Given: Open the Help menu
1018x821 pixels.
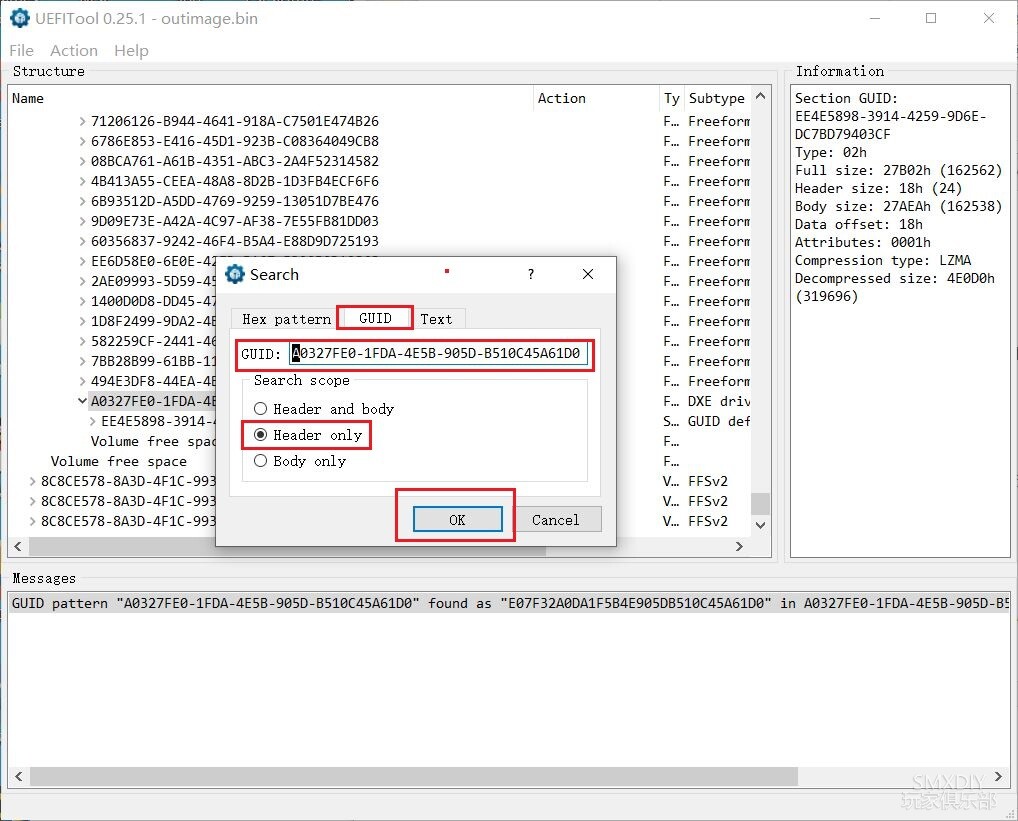Looking at the screenshot, I should click(131, 51).
